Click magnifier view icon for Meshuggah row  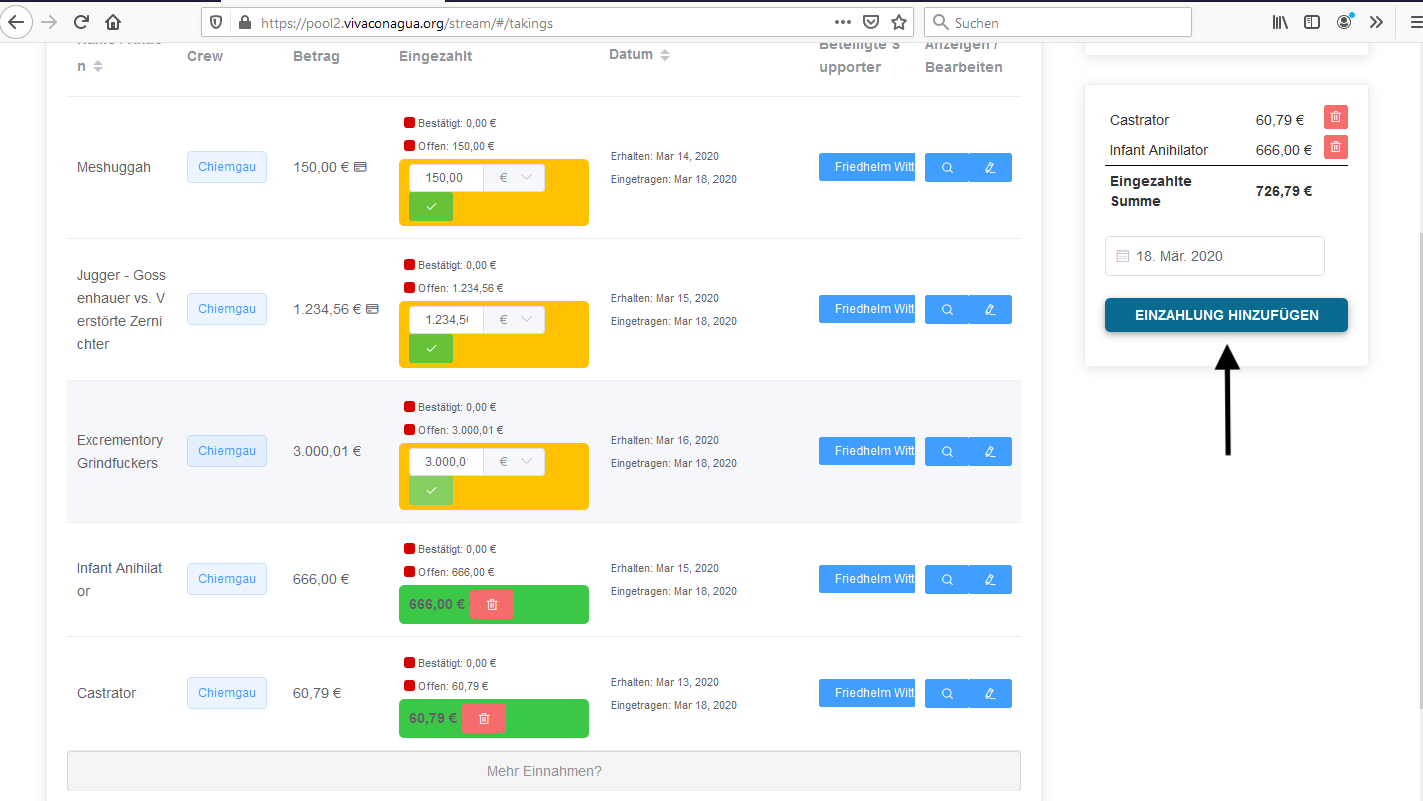(947, 168)
